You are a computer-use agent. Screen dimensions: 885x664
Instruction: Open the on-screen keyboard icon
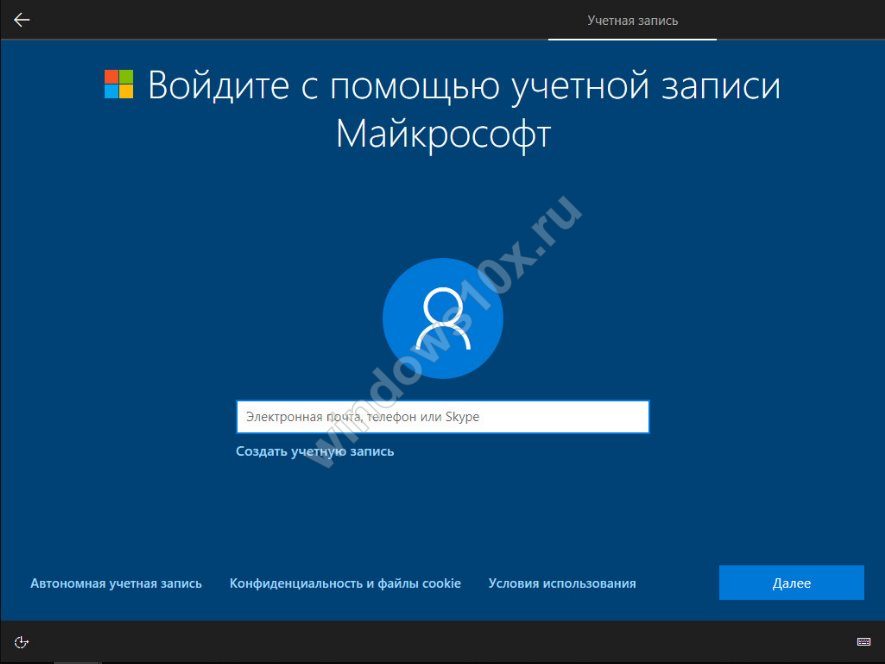coord(863,642)
